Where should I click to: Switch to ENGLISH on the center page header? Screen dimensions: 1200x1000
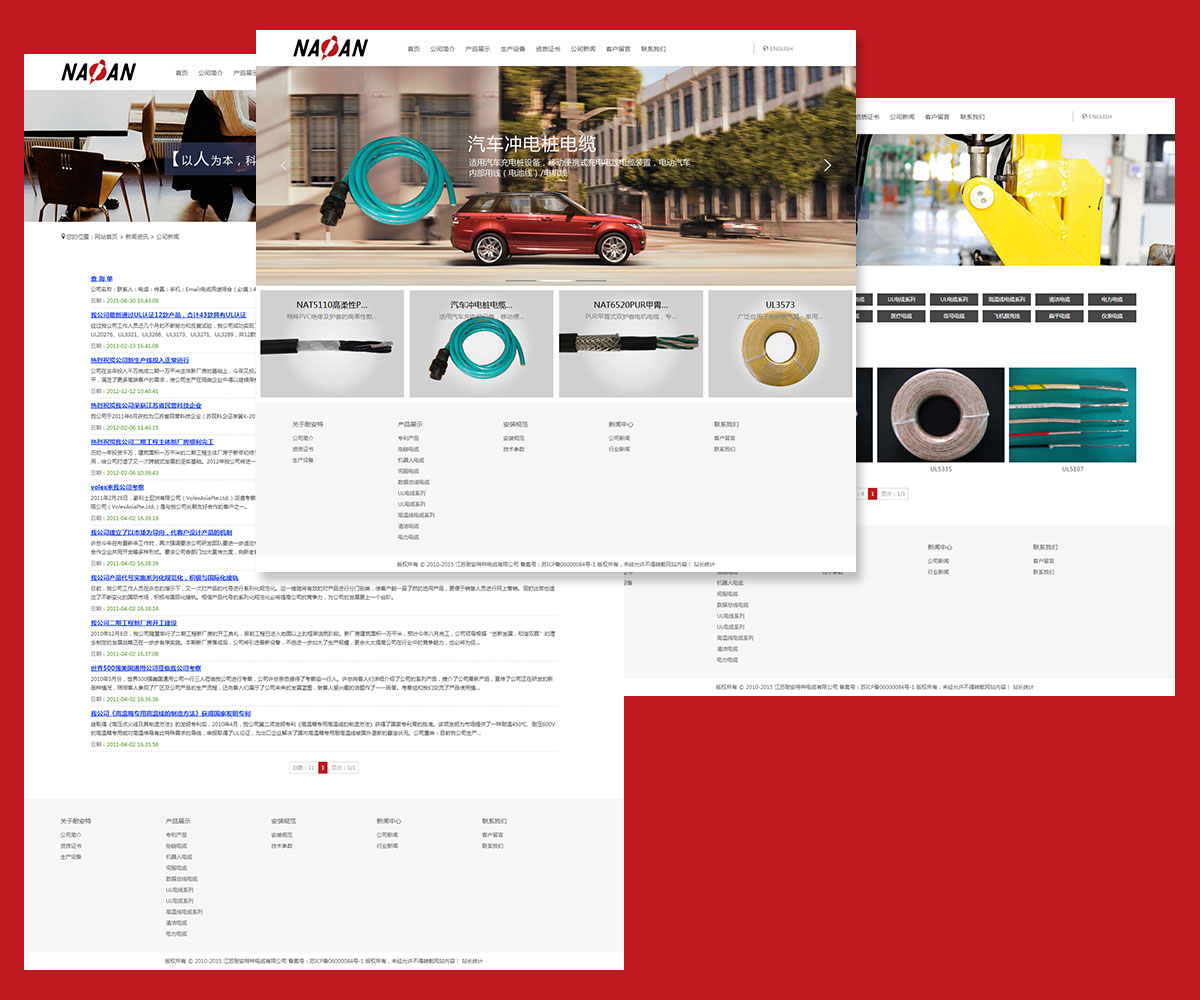[x=778, y=48]
